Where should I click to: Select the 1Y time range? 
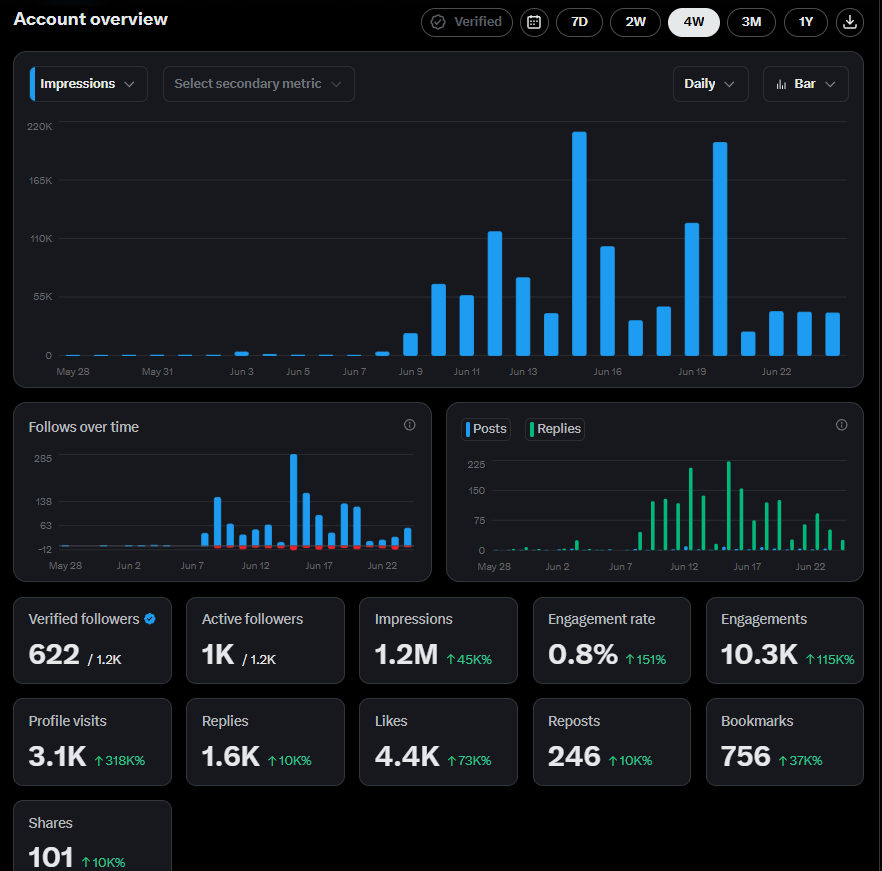pos(806,23)
